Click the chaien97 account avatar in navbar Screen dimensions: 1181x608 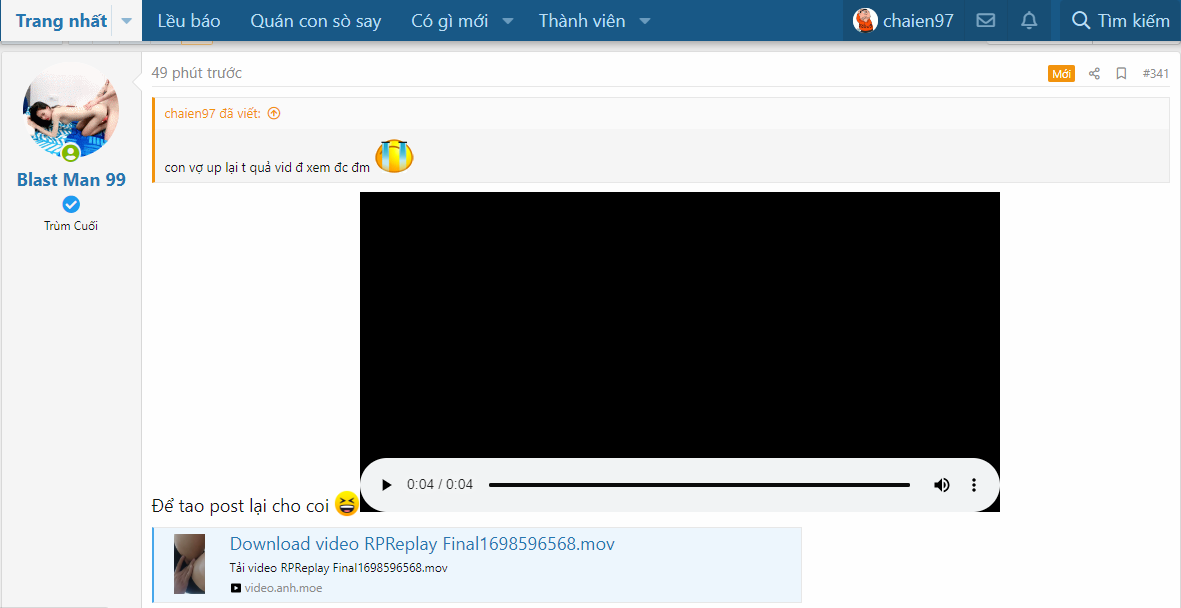[865, 21]
